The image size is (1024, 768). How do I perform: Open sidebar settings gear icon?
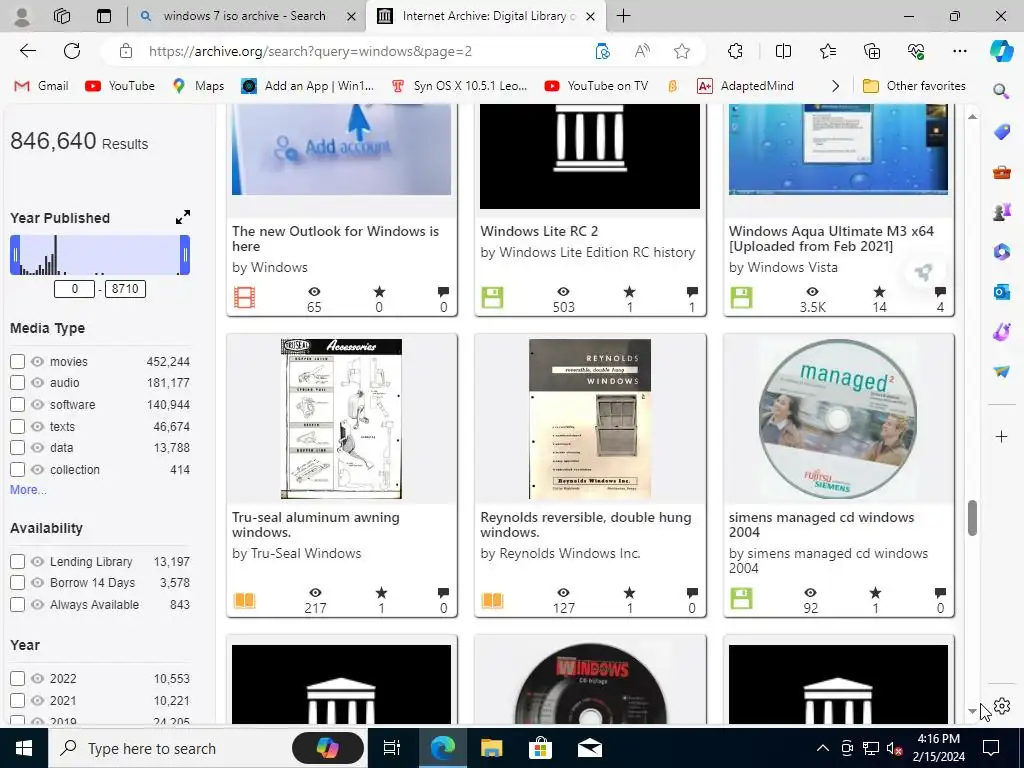click(1002, 706)
